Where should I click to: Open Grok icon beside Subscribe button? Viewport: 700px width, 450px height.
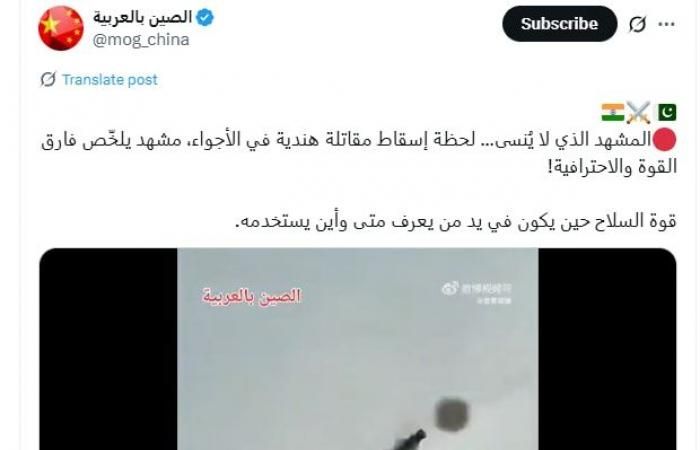tap(637, 24)
